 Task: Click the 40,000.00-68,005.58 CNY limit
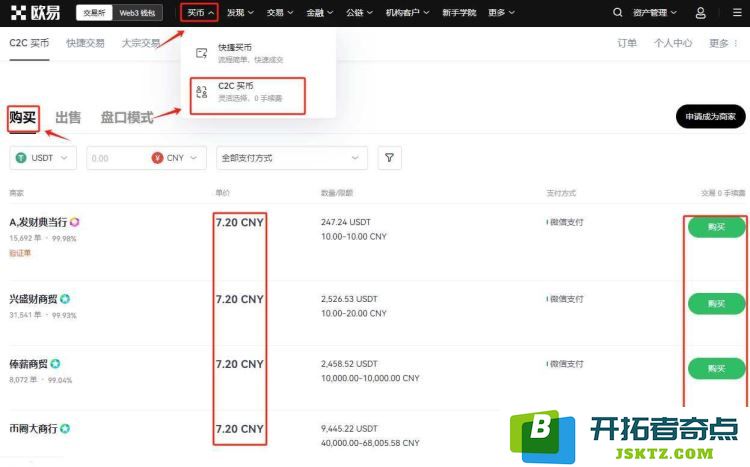tap(370, 443)
